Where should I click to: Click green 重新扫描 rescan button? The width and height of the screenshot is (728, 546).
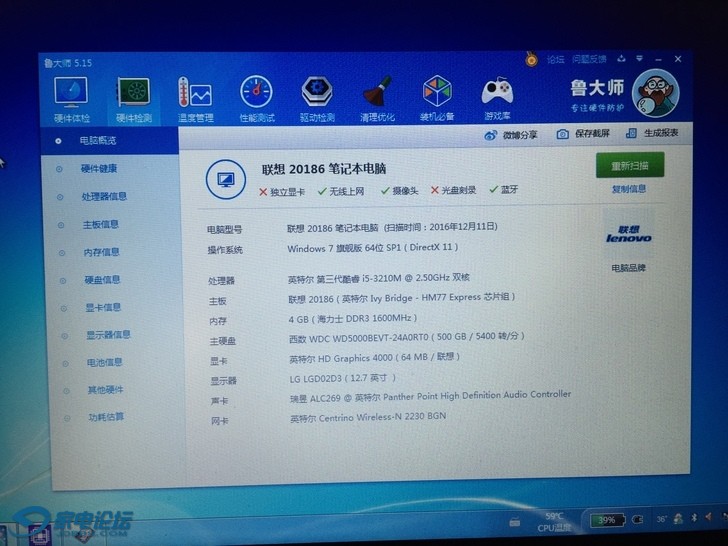click(x=630, y=165)
